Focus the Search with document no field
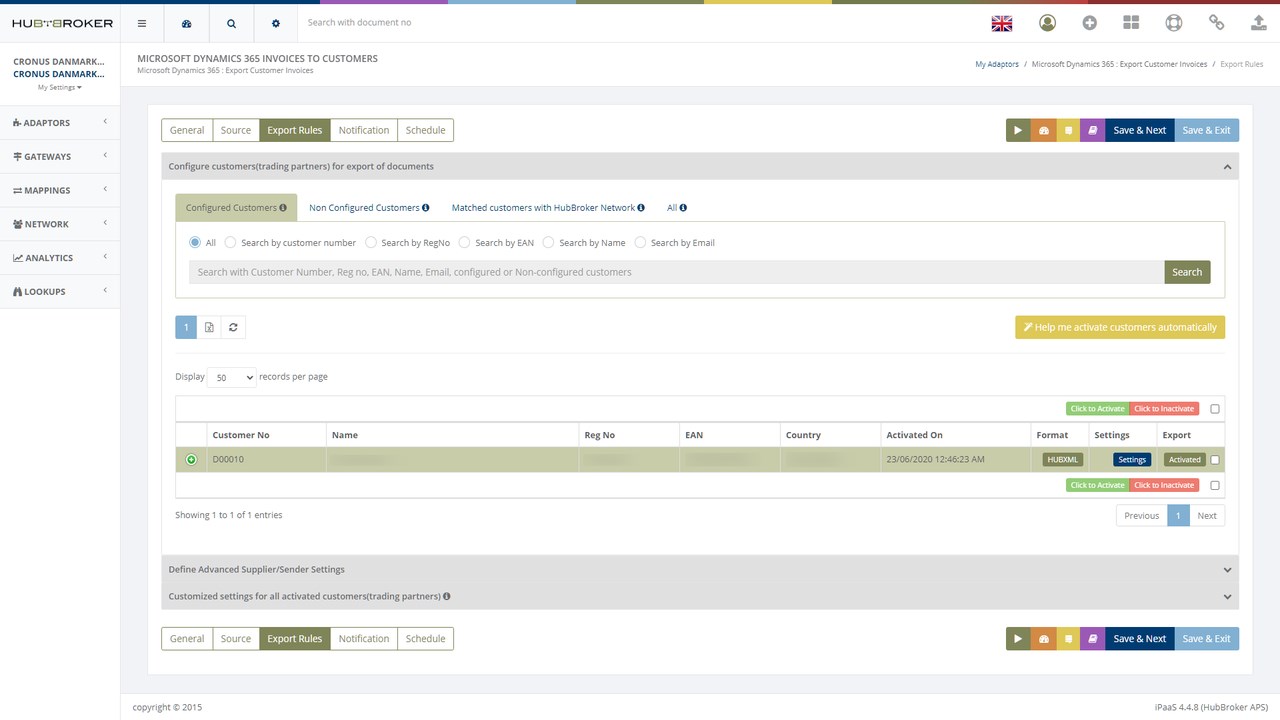The image size is (1280, 720). (x=640, y=23)
